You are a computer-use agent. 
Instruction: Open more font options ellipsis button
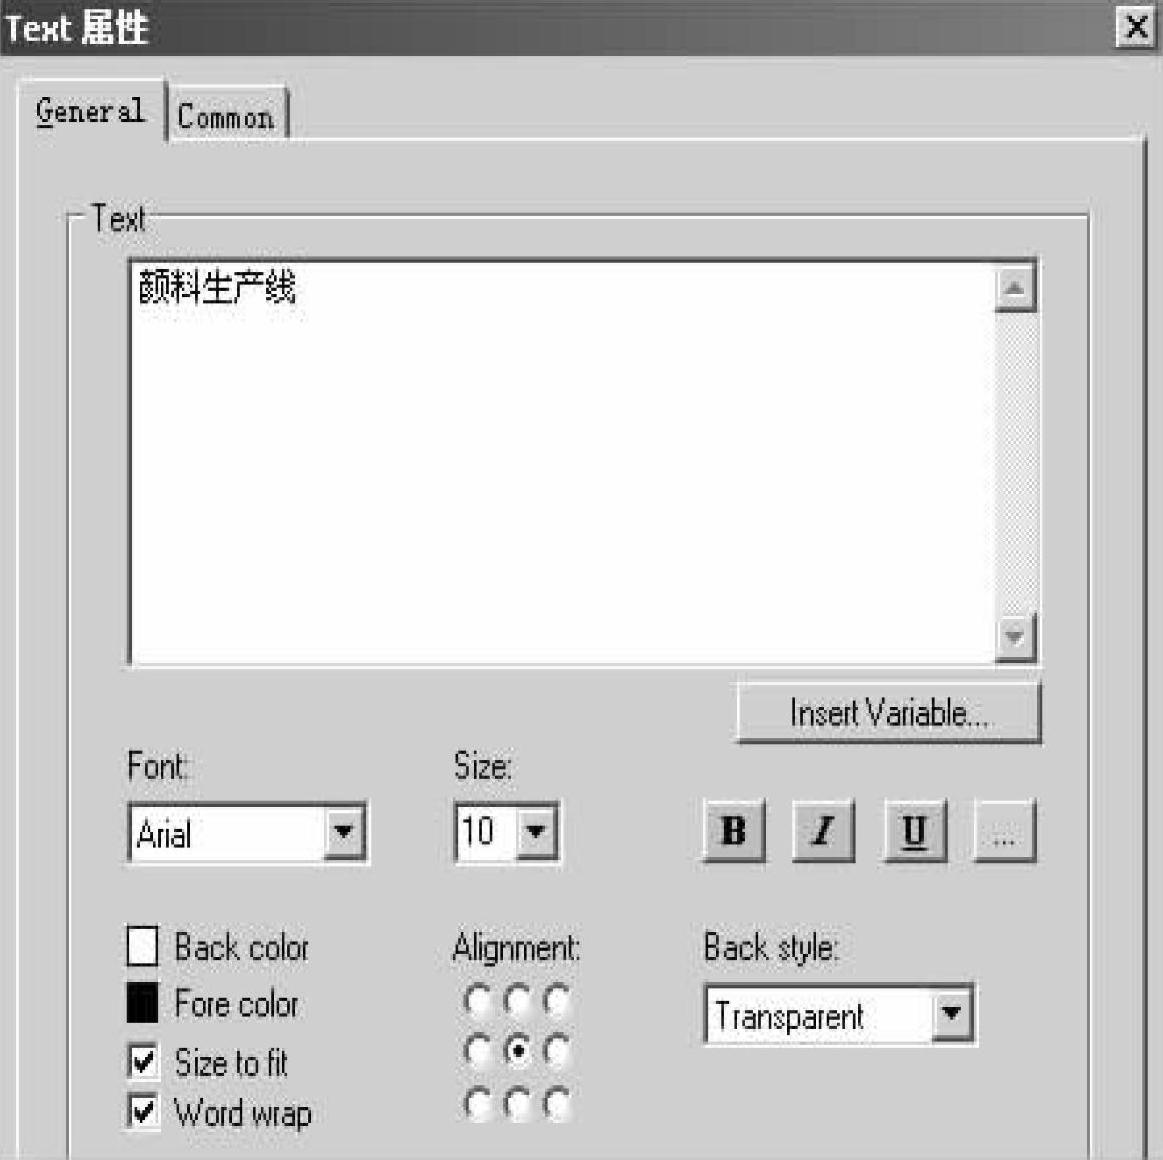coord(1004,831)
